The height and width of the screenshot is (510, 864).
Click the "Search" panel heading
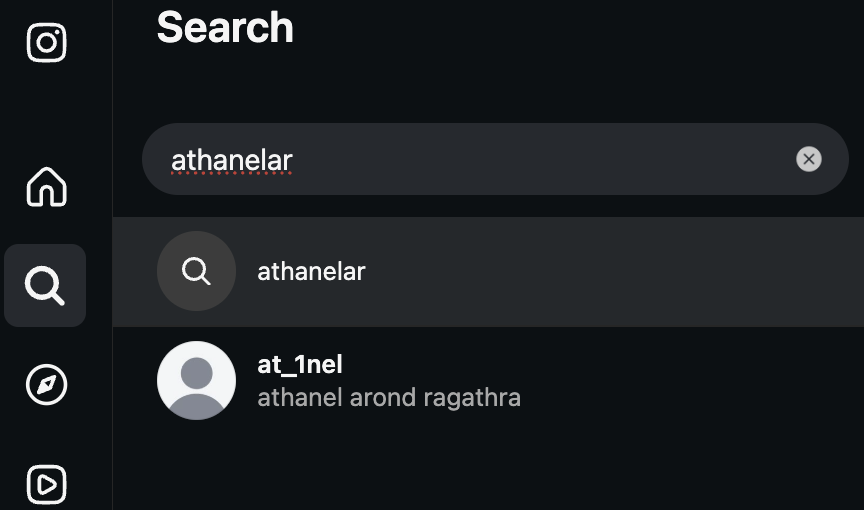[225, 27]
